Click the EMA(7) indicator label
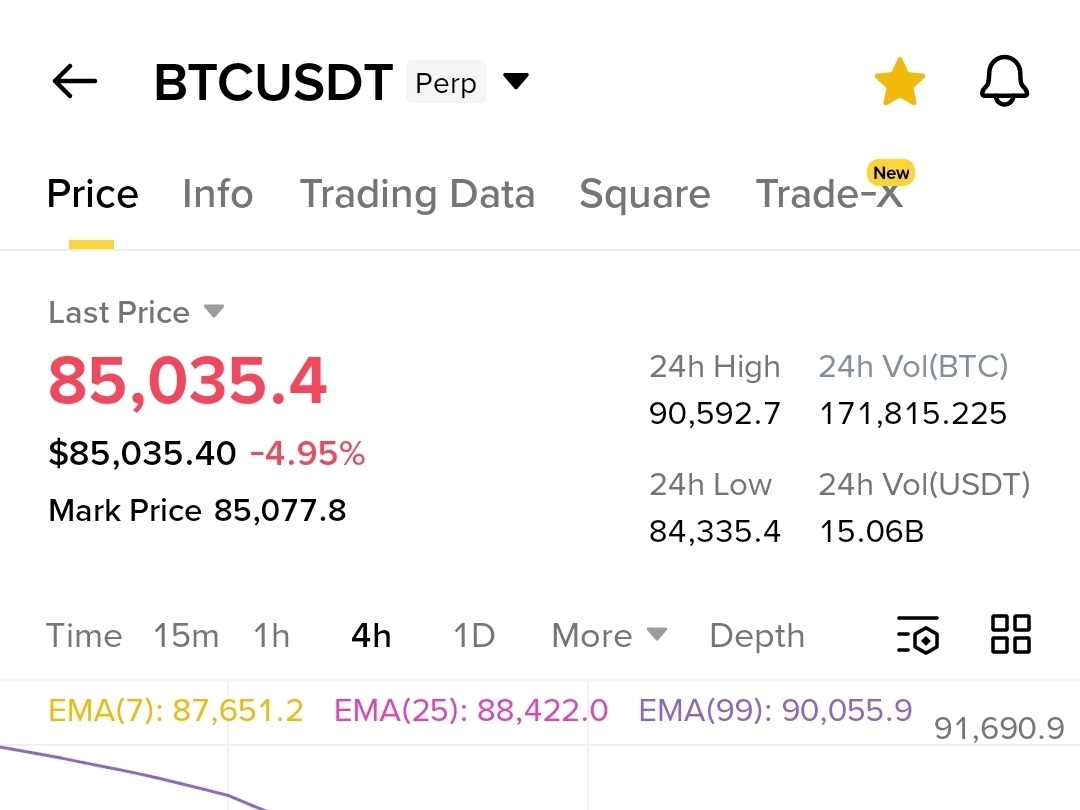 pos(176,710)
